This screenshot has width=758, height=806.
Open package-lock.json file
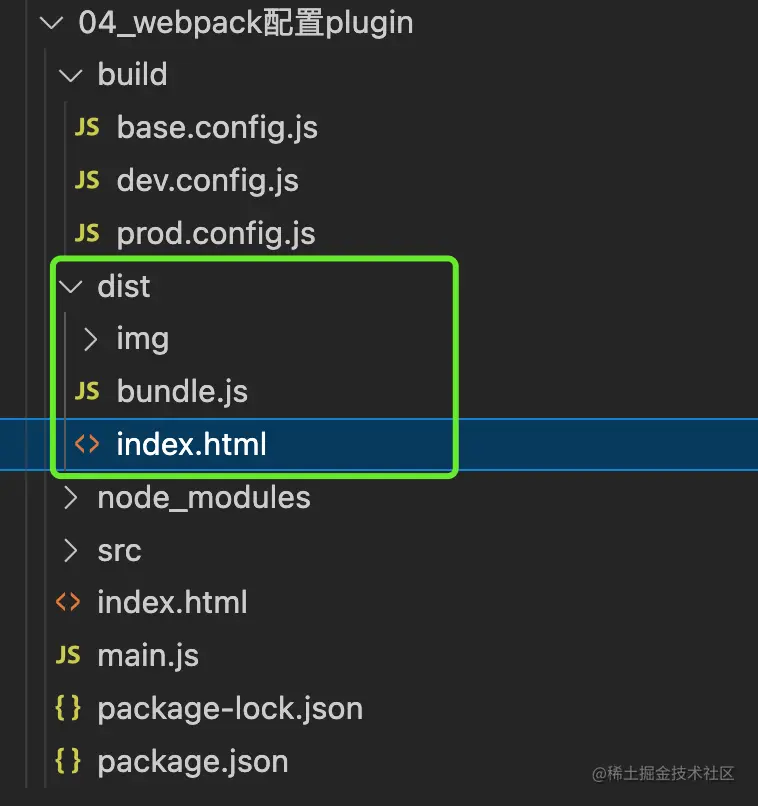(x=230, y=709)
